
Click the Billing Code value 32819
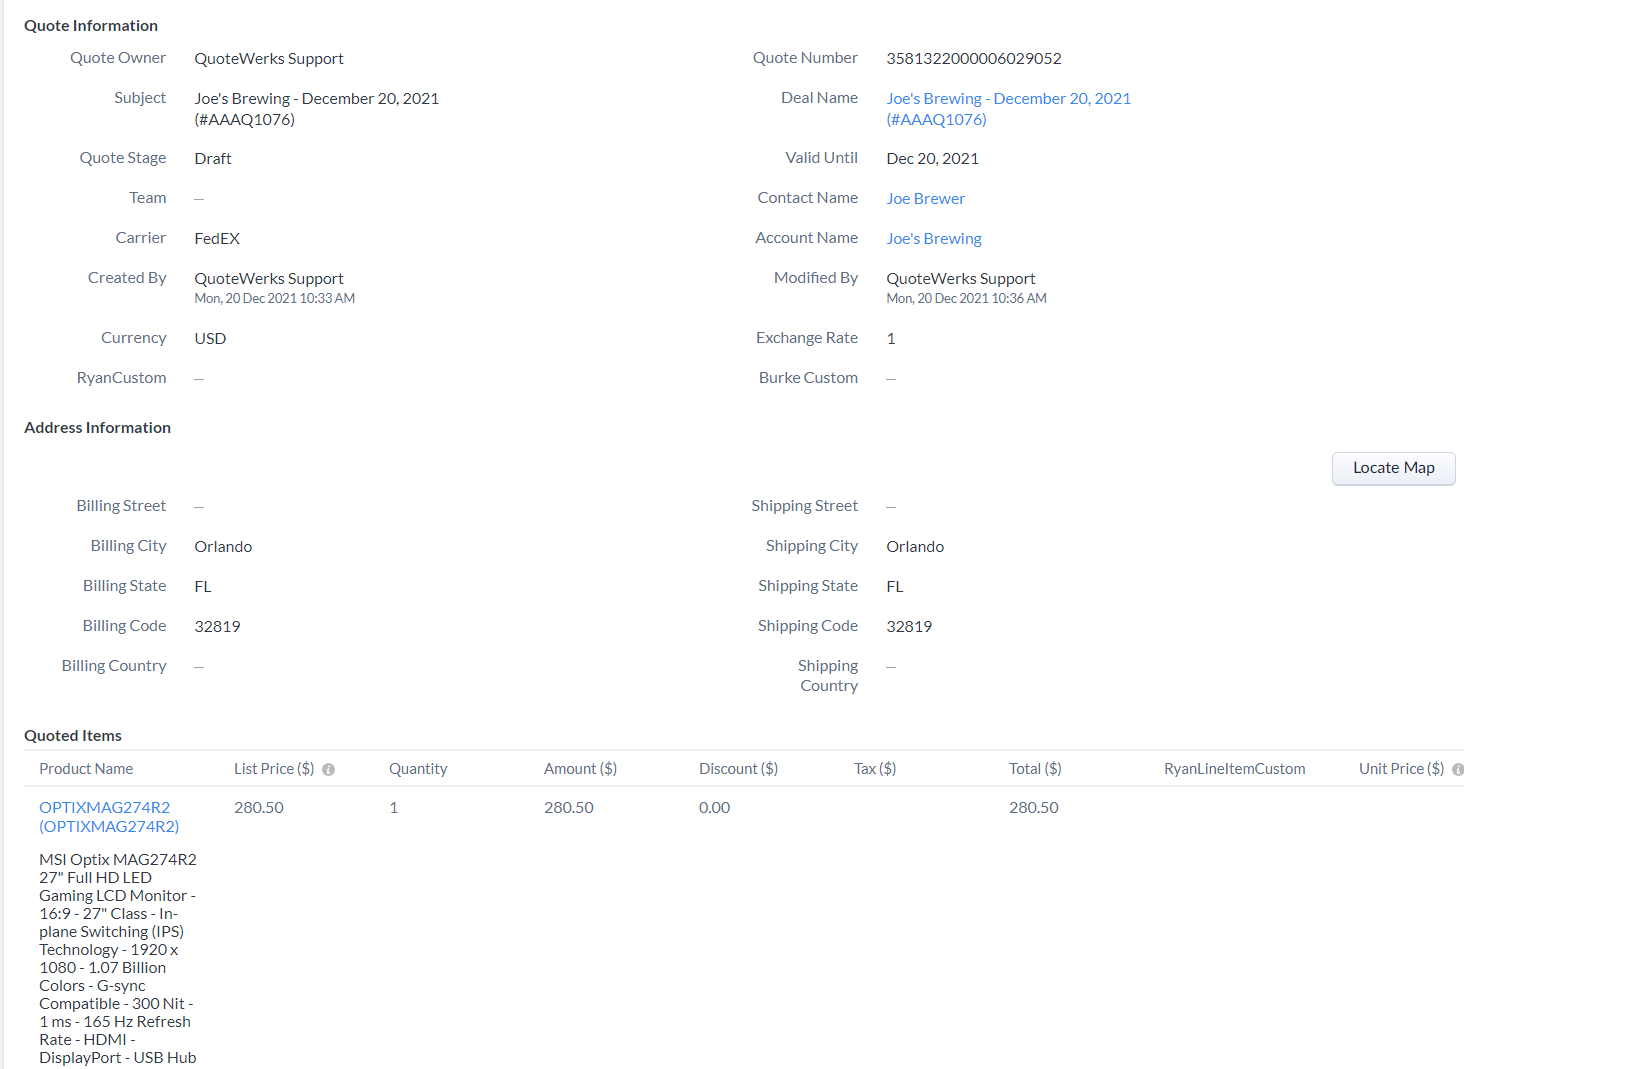tap(217, 627)
